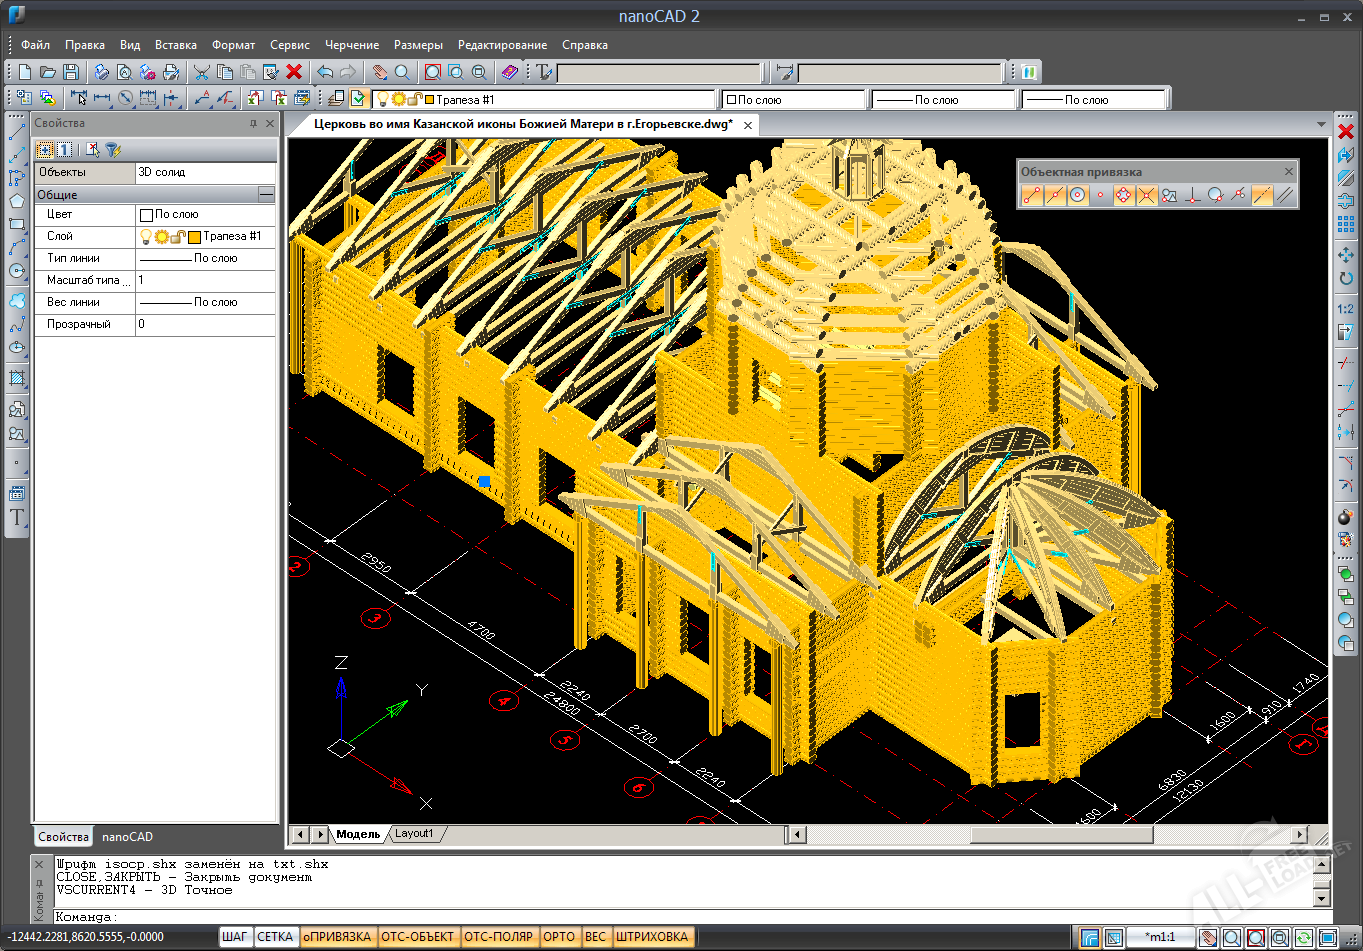Image resolution: width=1363 pixels, height=951 pixels.
Task: Click the red X delete icon
Action: click(294, 72)
